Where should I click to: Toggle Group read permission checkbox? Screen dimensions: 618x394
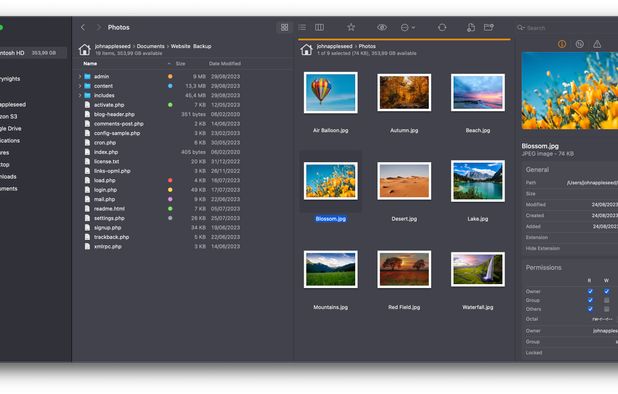[x=590, y=300]
